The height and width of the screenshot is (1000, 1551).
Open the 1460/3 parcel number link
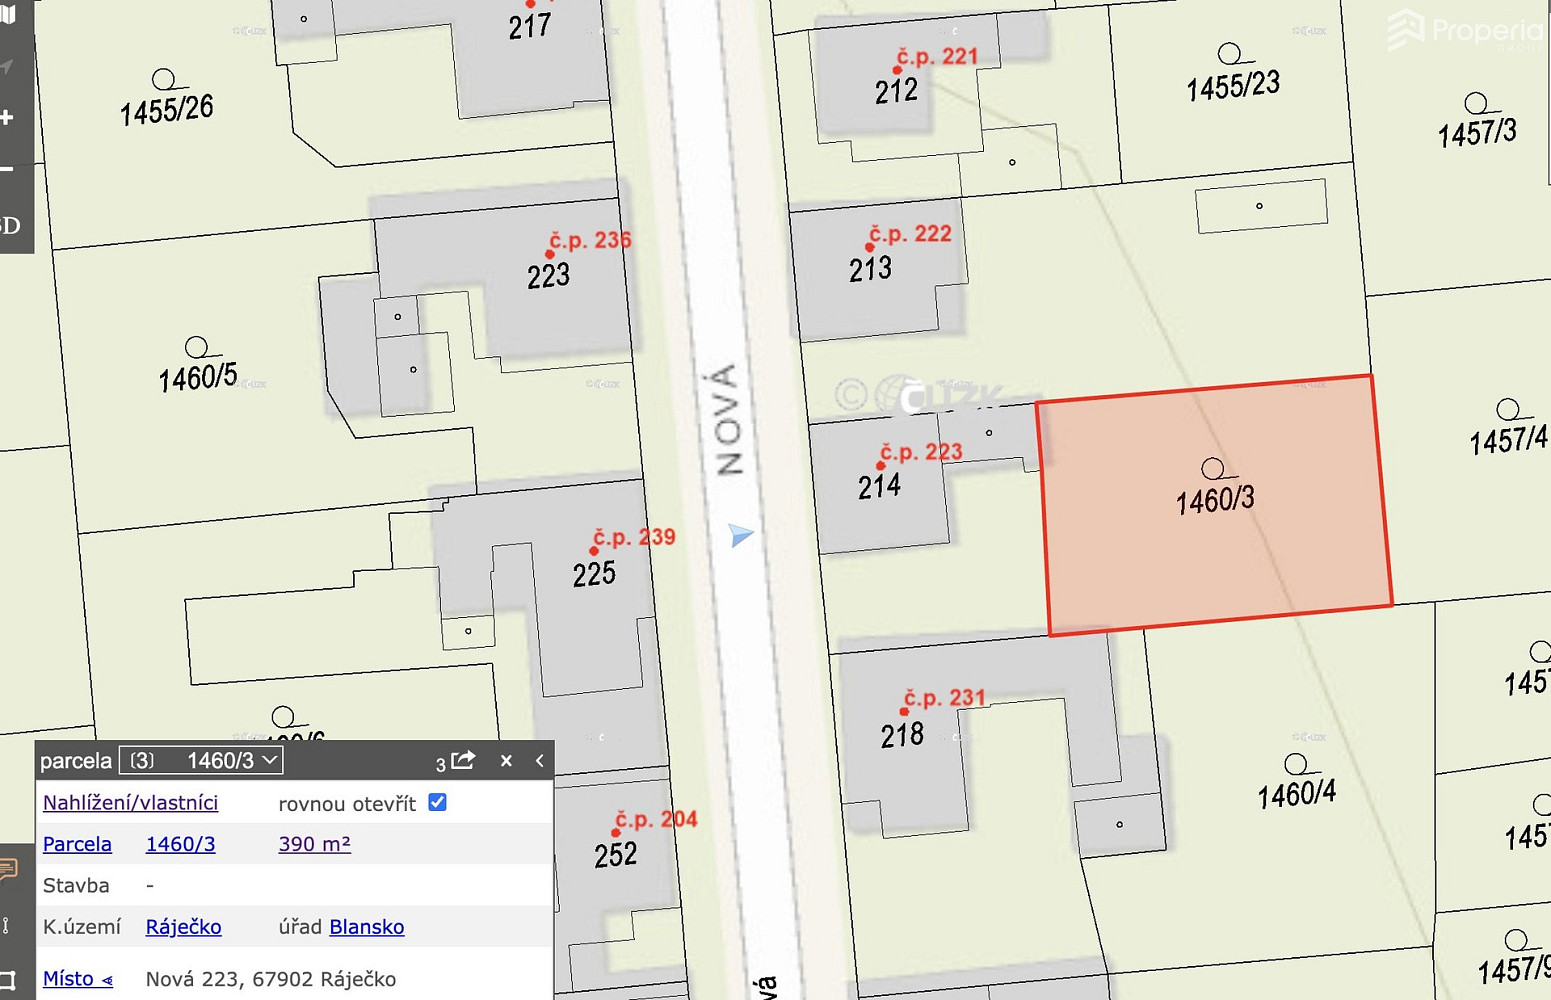pos(180,844)
